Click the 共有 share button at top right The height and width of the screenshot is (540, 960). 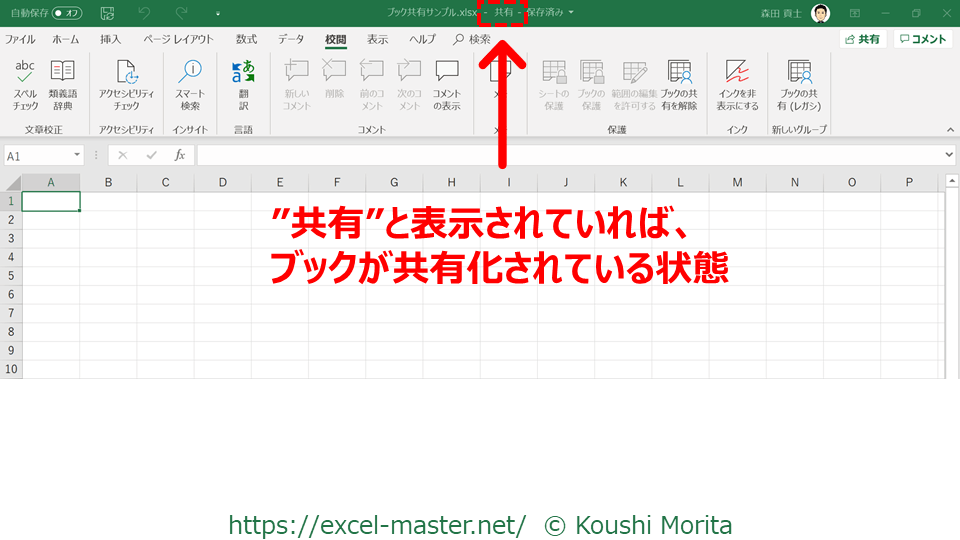point(862,39)
